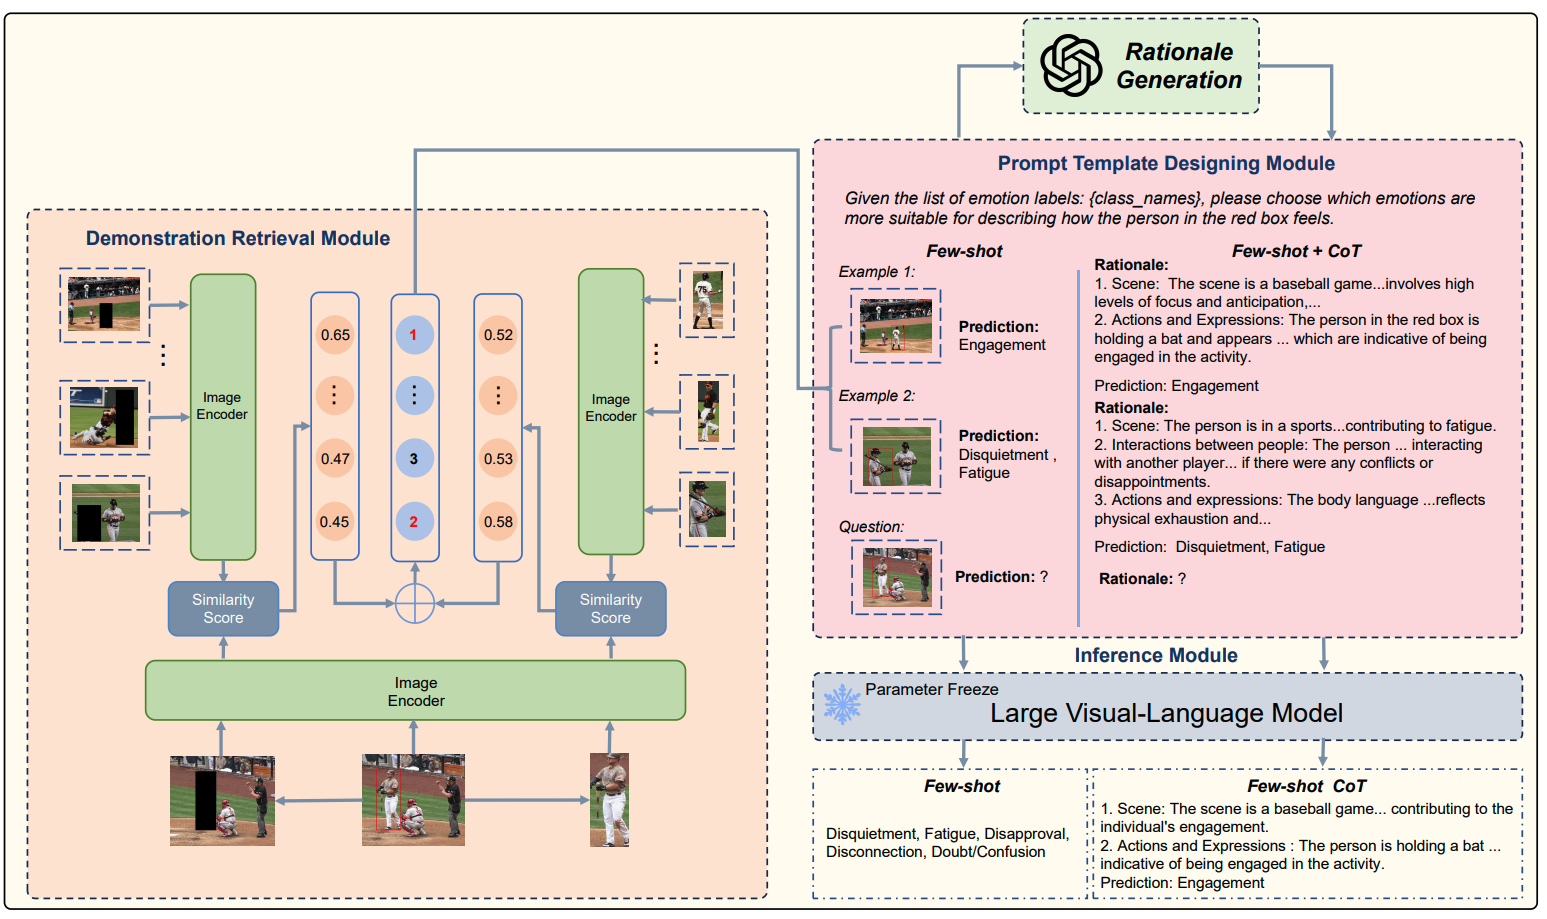Open the Example 2 players thumbnail
The image size is (1547, 919).
(x=896, y=456)
